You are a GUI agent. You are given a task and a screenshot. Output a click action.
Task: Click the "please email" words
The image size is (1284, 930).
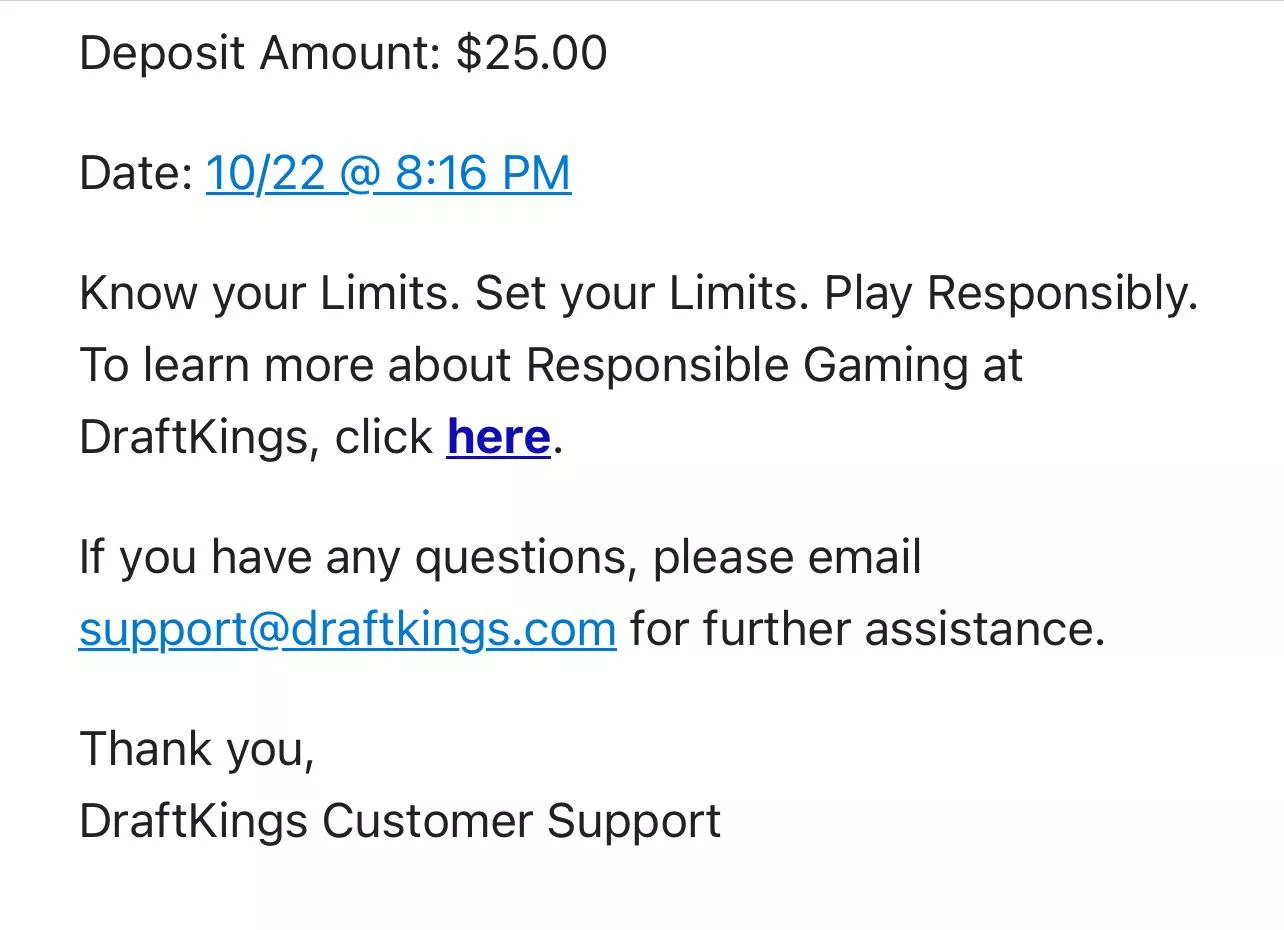pyautogui.click(x=787, y=557)
